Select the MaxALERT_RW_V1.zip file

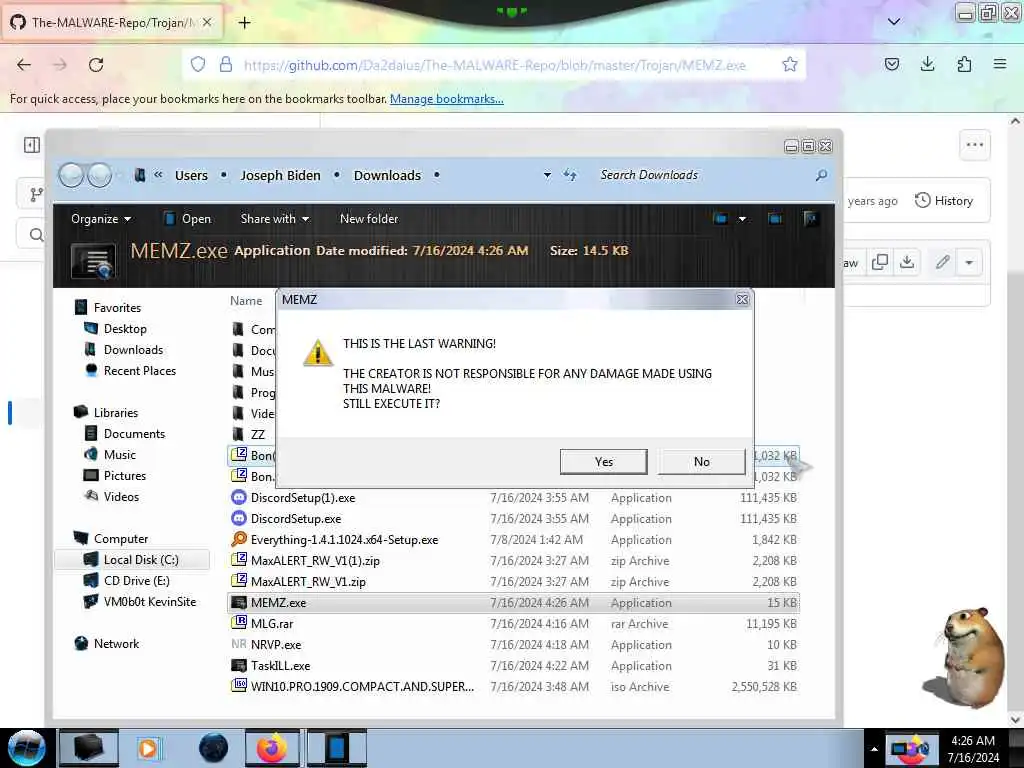click(513, 581)
